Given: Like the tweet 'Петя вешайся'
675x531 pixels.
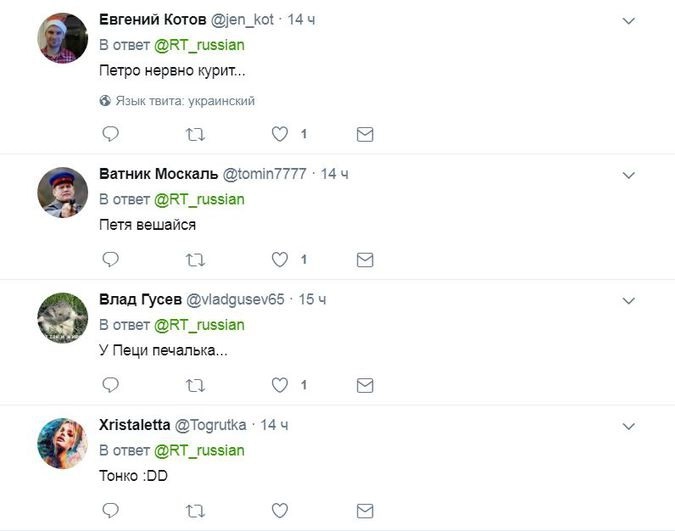Looking at the screenshot, I should click(281, 260).
